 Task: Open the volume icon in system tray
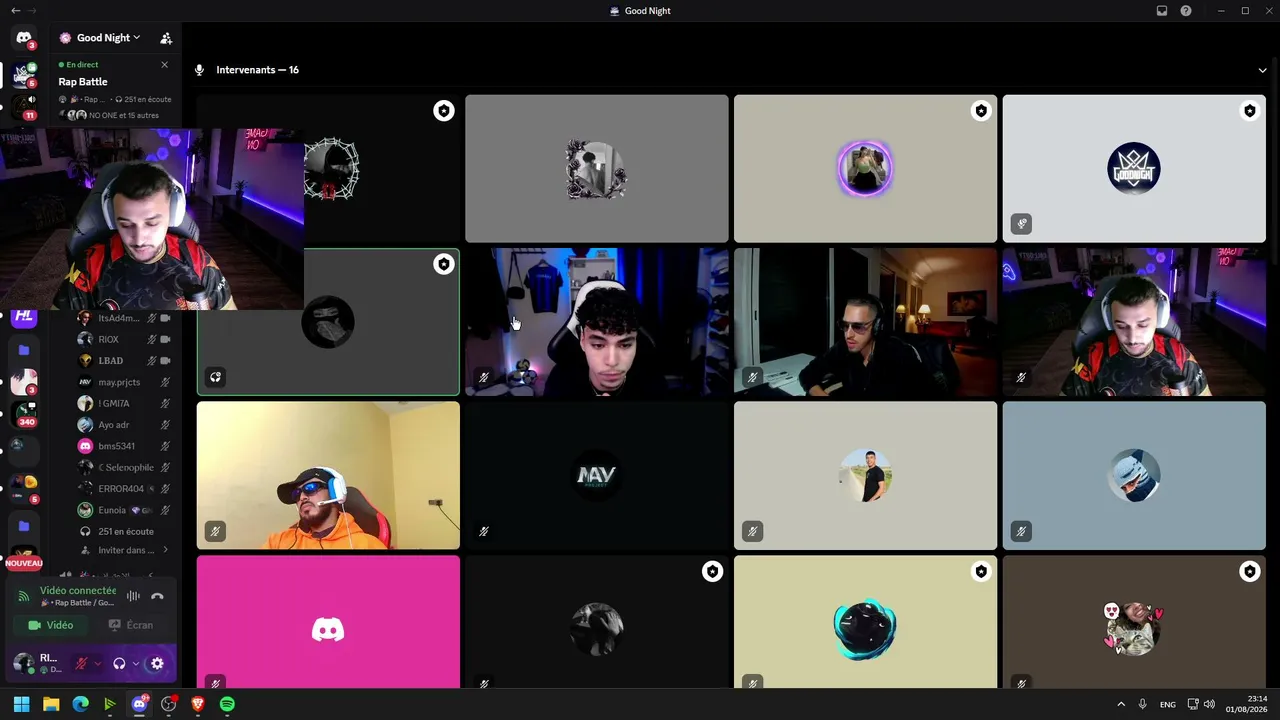(1209, 704)
